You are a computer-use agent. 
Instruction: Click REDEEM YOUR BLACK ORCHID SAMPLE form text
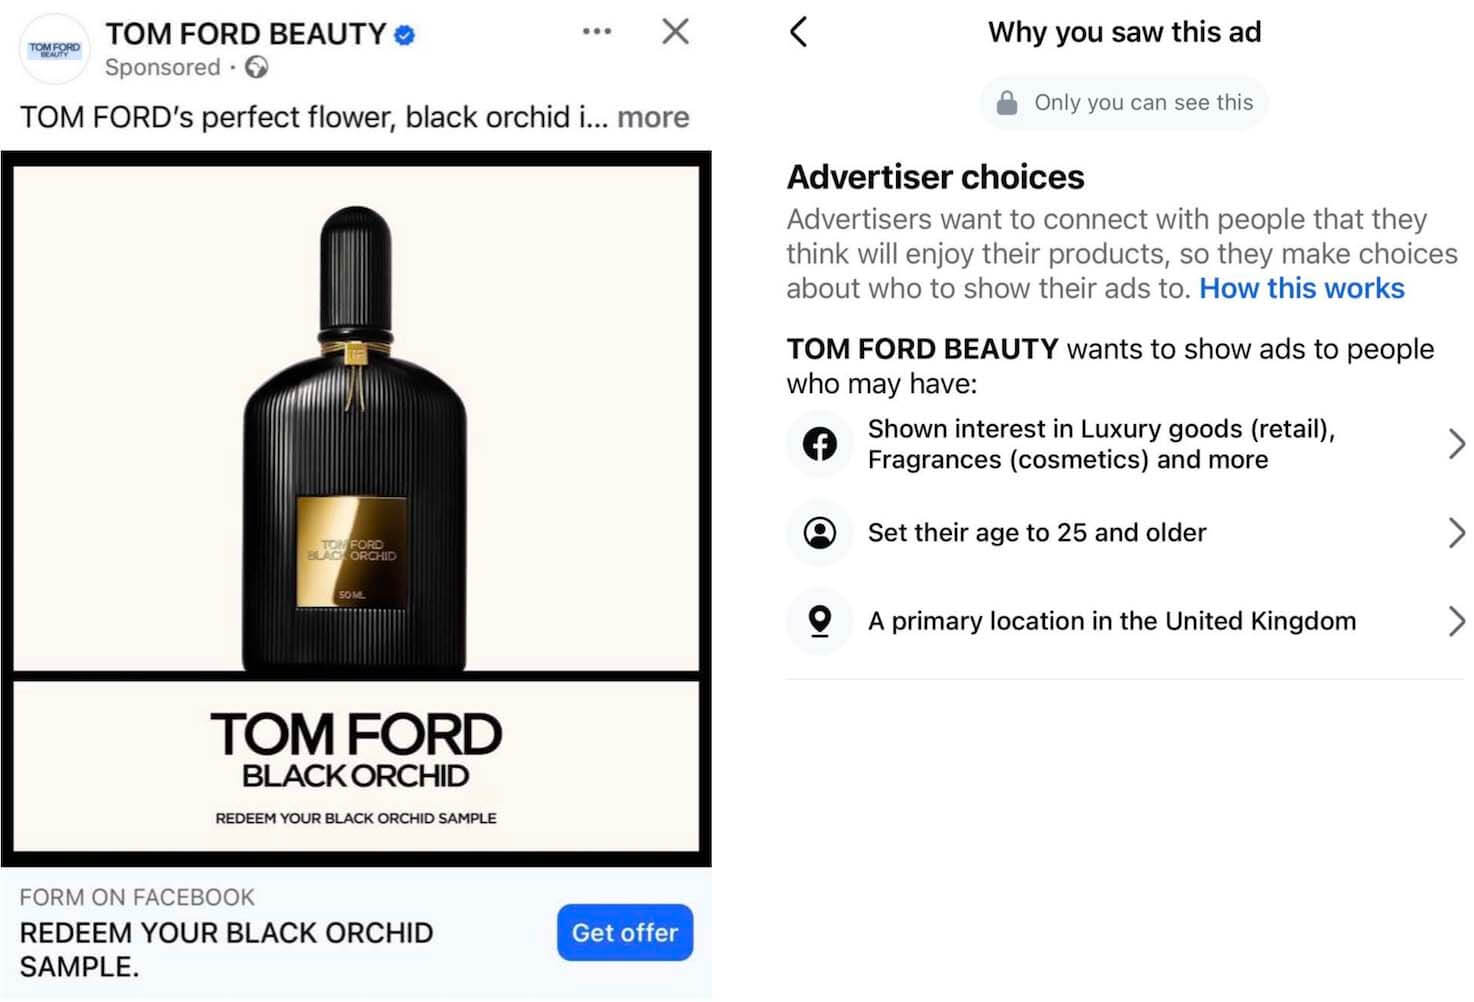coord(226,949)
